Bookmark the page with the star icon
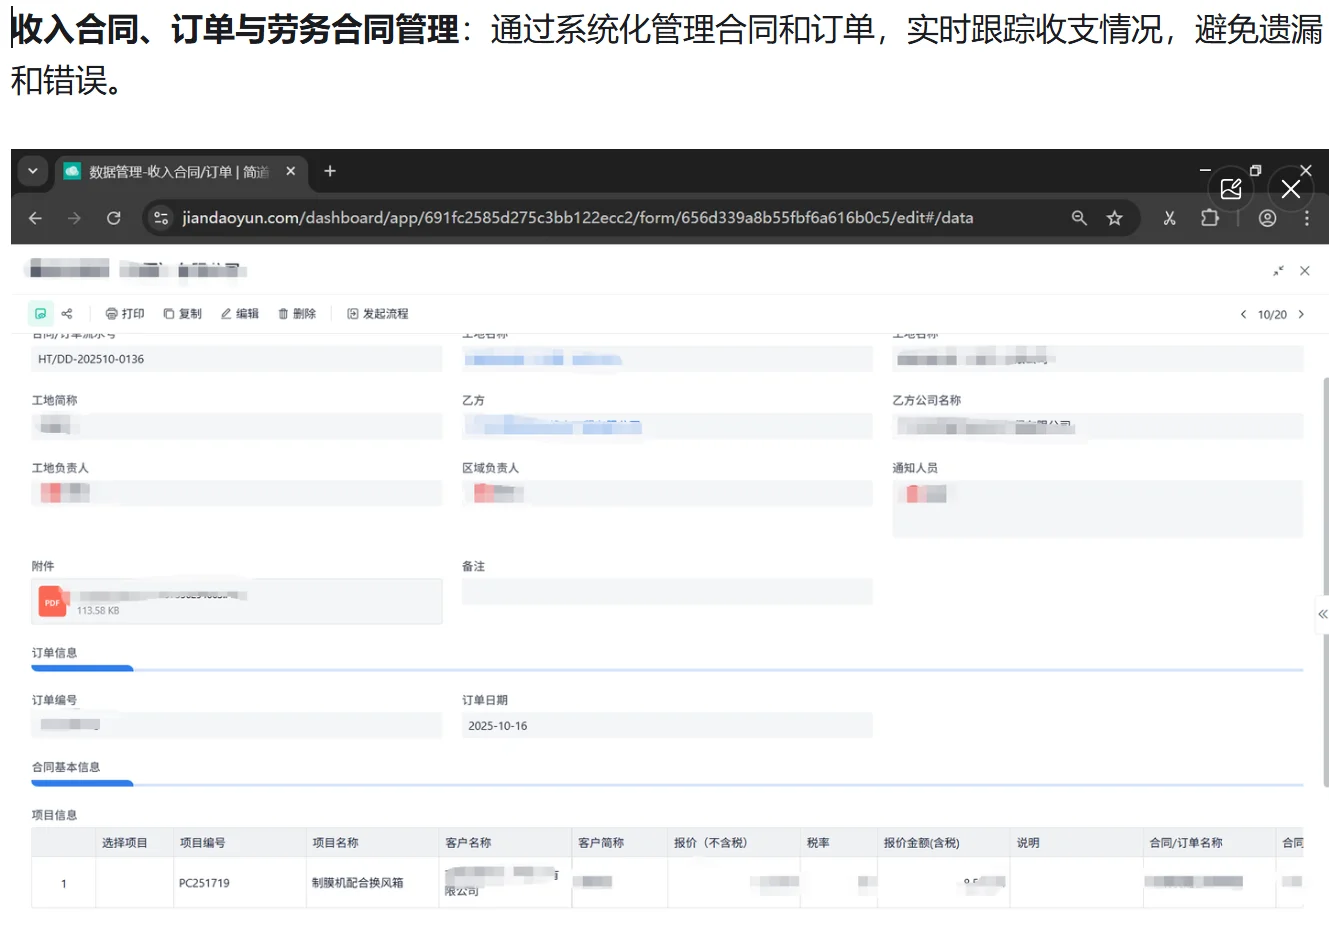The height and width of the screenshot is (941, 1329). point(1115,217)
